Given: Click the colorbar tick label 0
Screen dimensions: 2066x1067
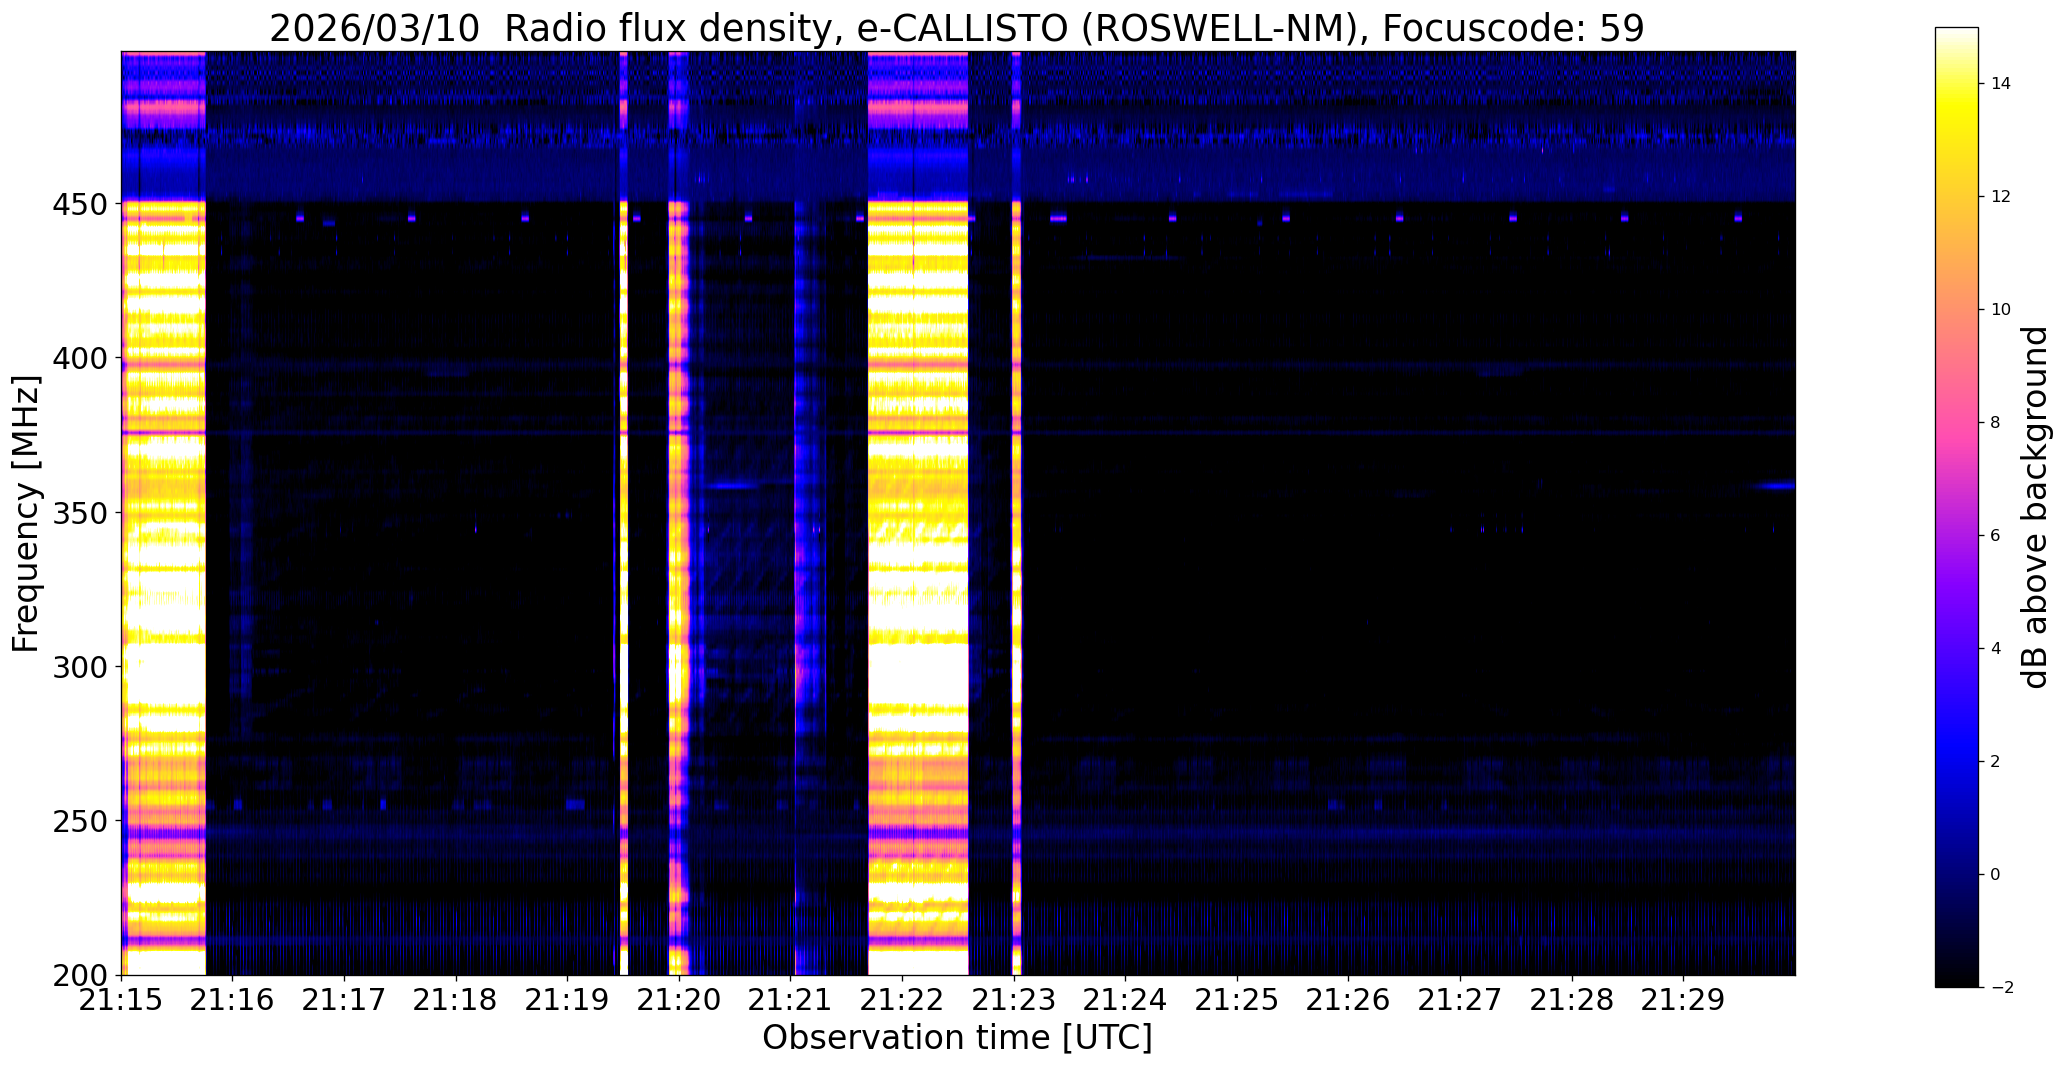Looking at the screenshot, I should (1996, 875).
